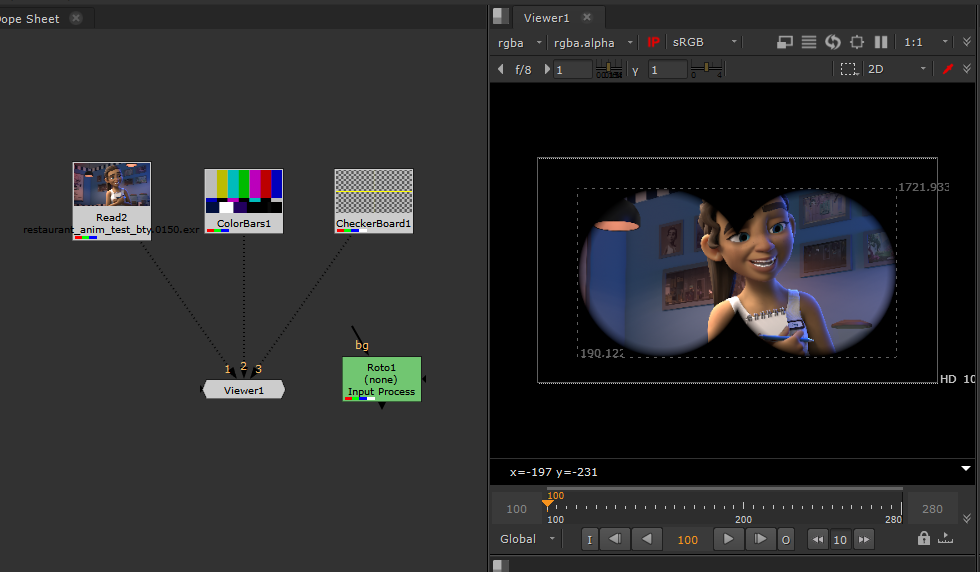Viewport: 980px width, 572px height.
Task: Increase gain with right f-stop arrow
Action: 547,69
